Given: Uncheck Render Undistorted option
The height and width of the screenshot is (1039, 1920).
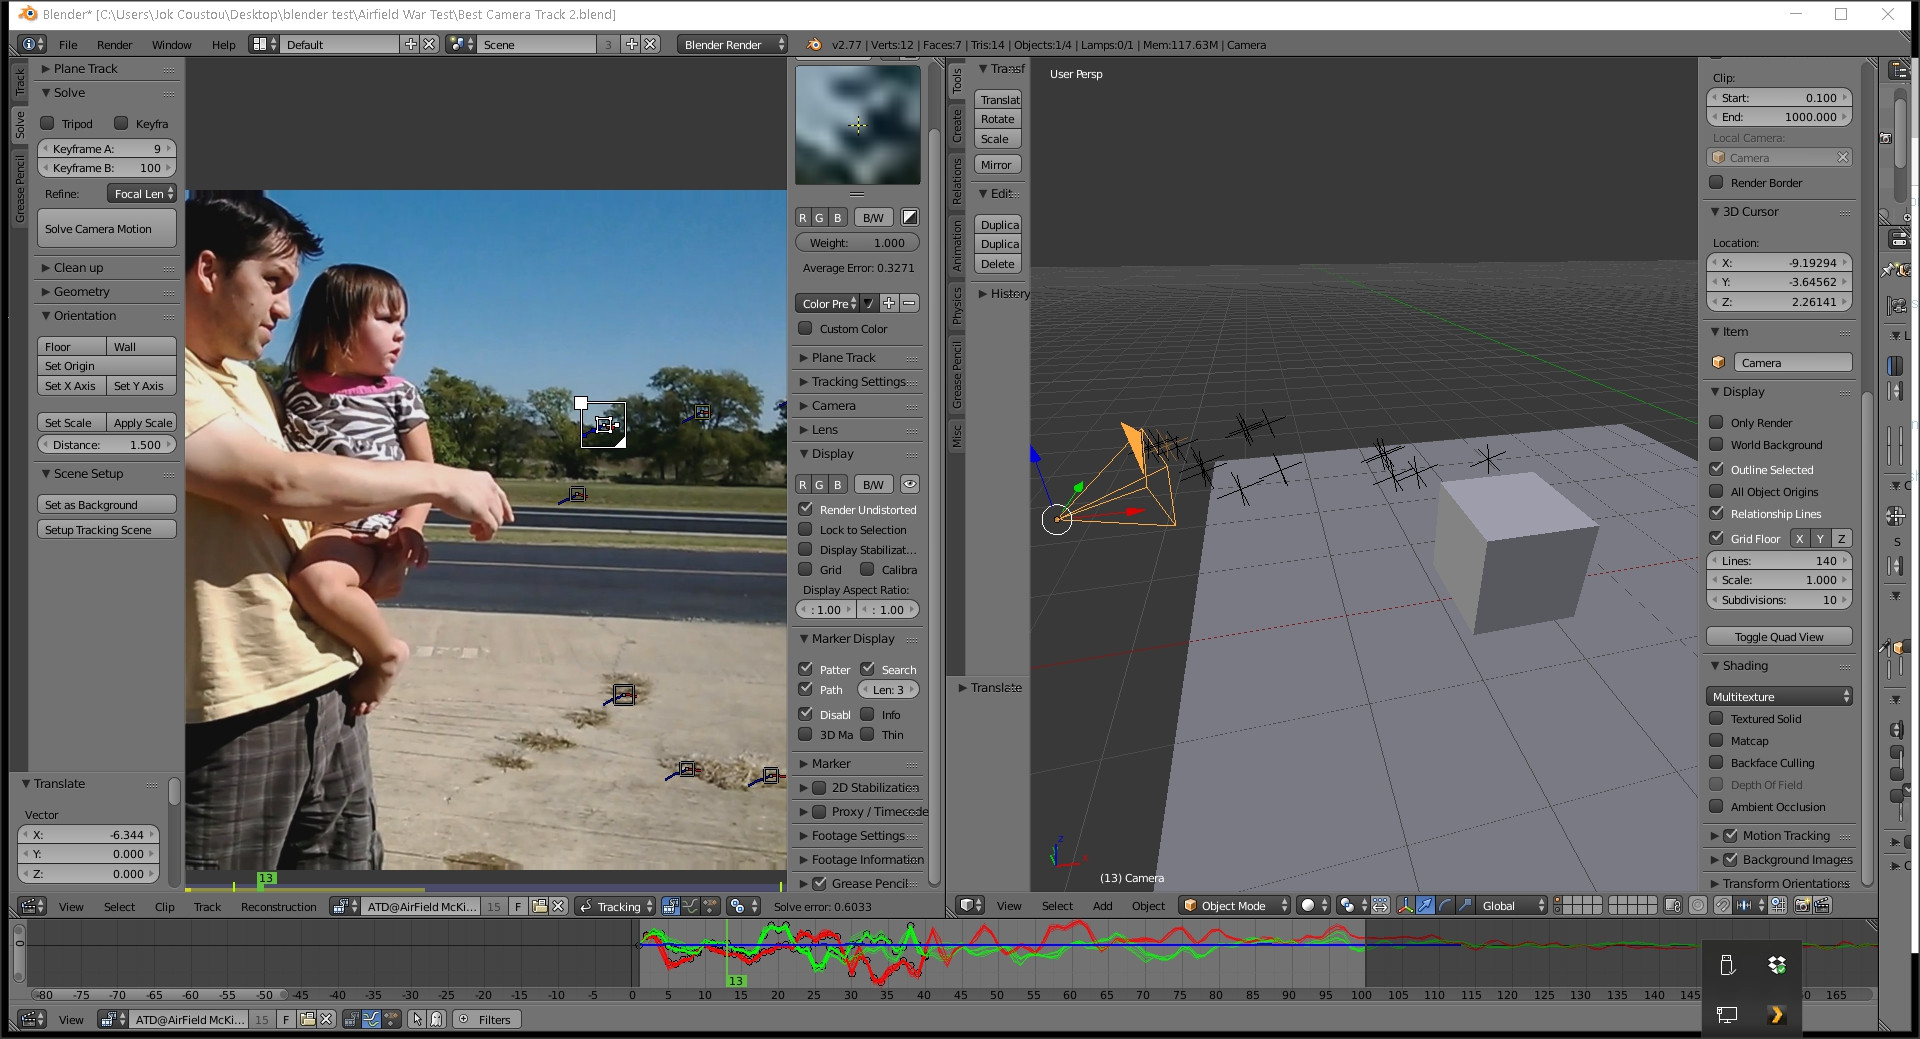Looking at the screenshot, I should coord(805,509).
